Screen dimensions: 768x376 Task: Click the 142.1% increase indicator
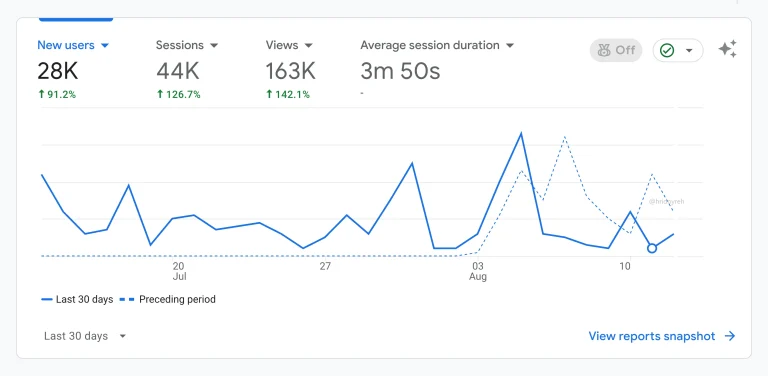(288, 94)
